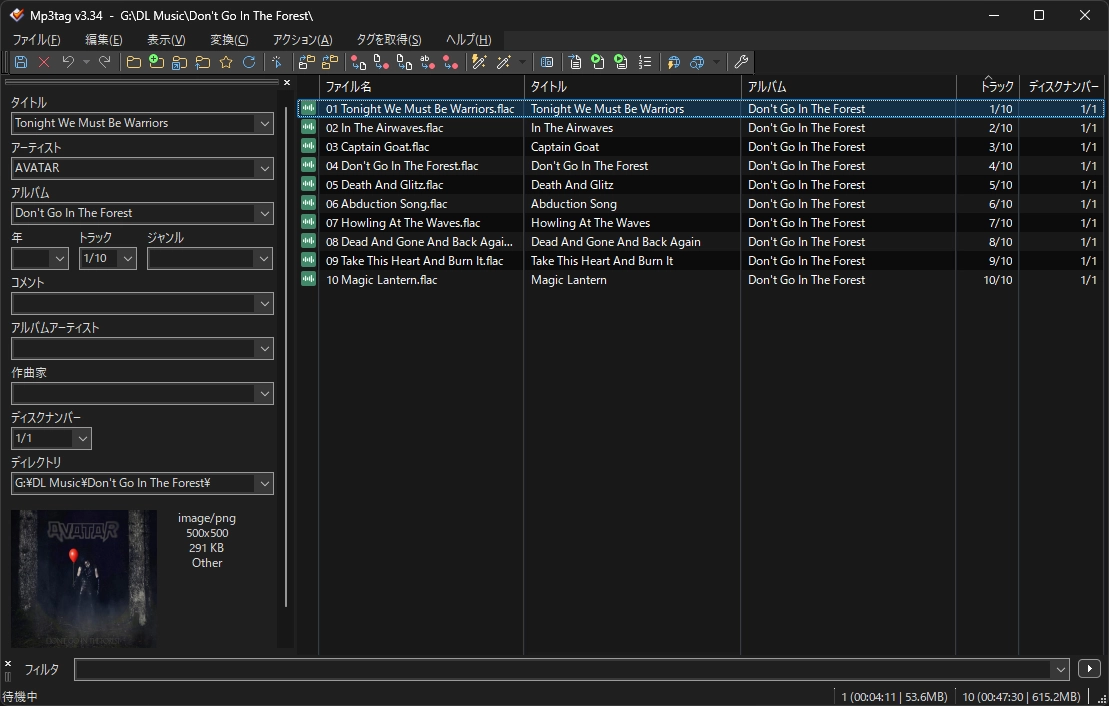
Task: Save tags with the floppy disk icon
Action: [x=20, y=62]
